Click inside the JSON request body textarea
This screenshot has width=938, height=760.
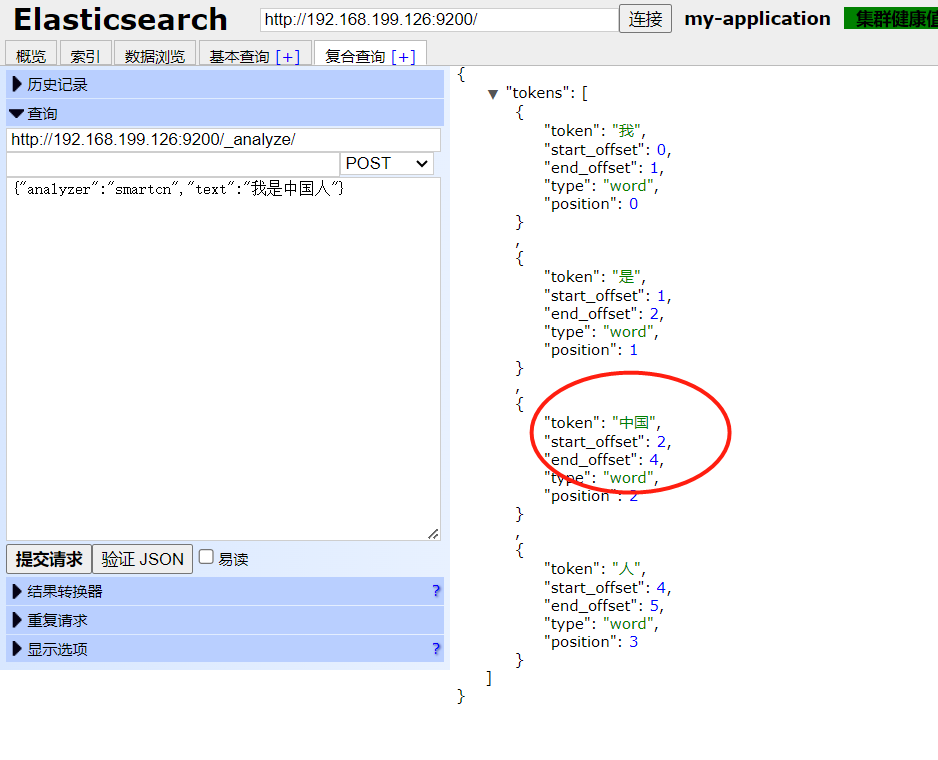tap(223, 359)
